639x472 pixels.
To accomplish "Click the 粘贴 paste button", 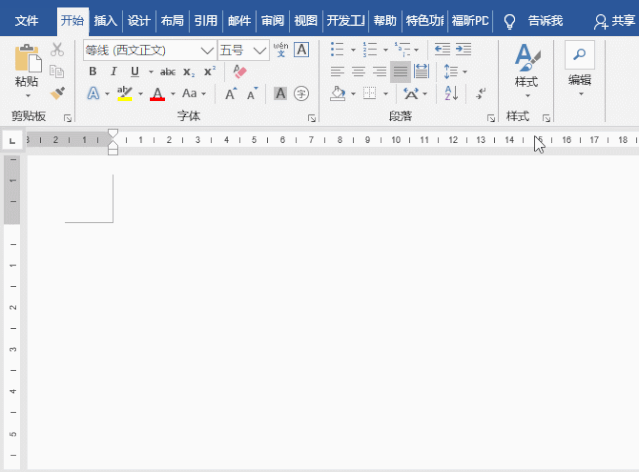I will (27, 68).
